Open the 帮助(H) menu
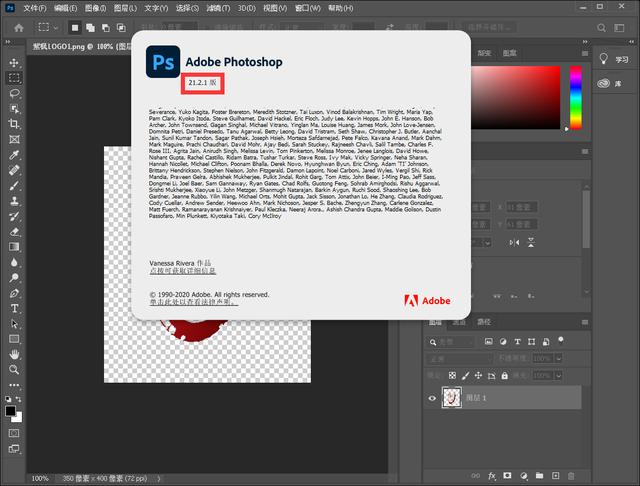 340,8
